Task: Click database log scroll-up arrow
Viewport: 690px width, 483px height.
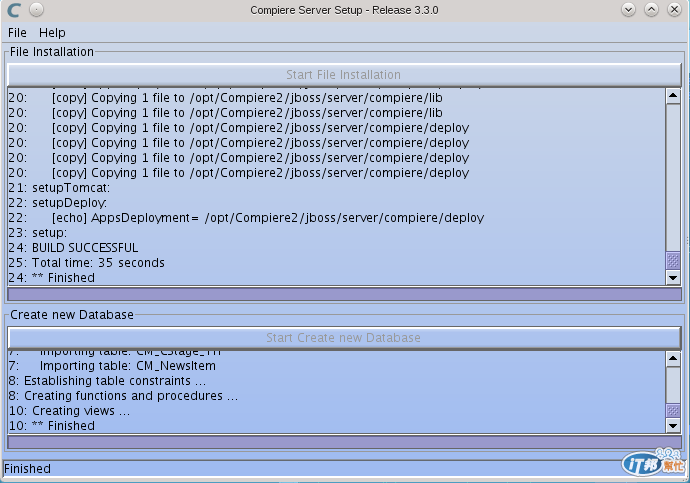Action: (x=673, y=359)
